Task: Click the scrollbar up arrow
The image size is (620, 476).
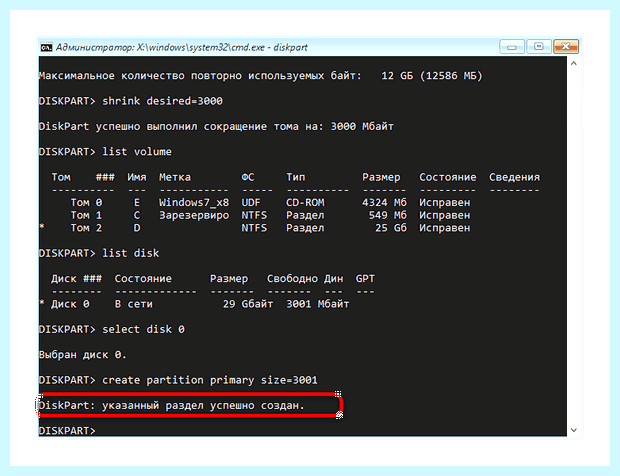Action: click(574, 63)
